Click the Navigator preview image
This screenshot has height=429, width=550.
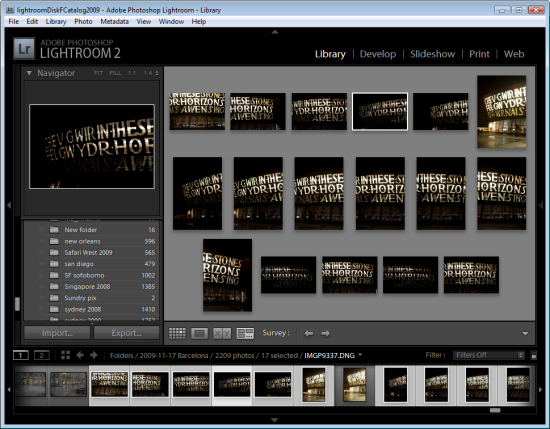pyautogui.click(x=92, y=146)
